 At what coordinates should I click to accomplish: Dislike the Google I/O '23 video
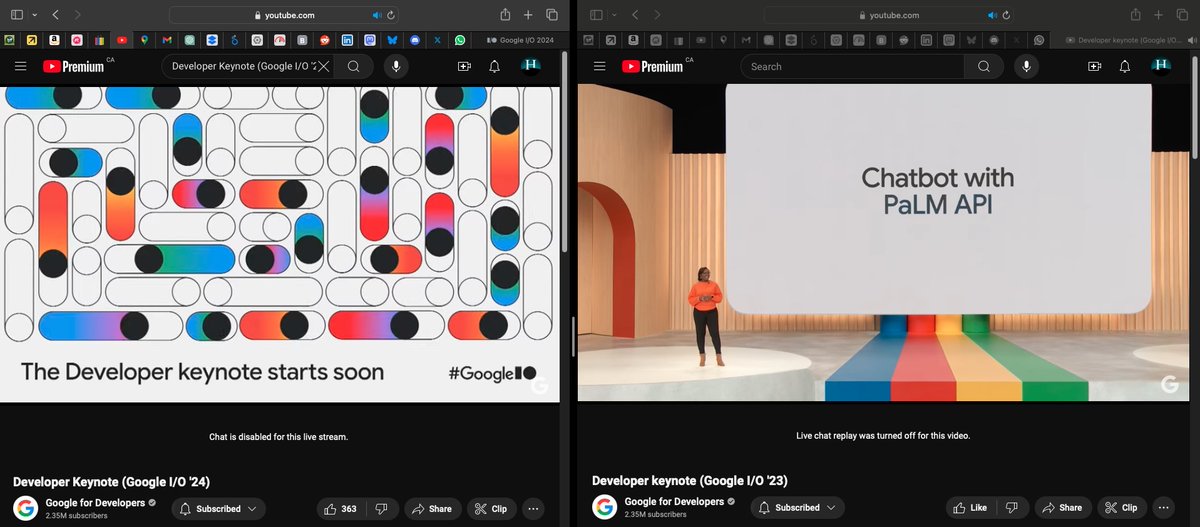1012,508
